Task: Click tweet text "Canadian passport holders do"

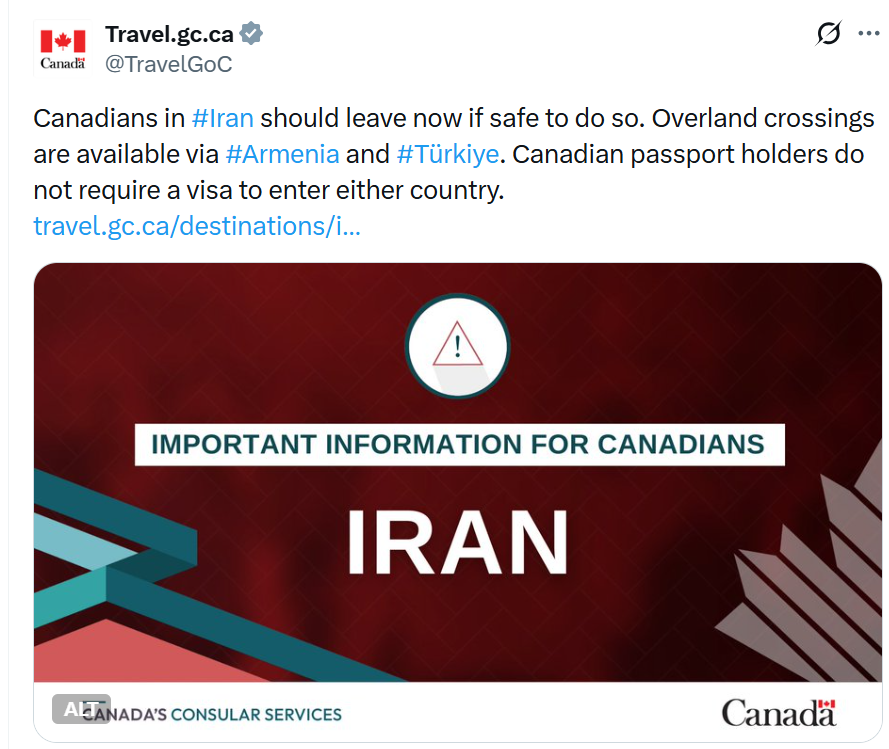Action: pos(688,155)
